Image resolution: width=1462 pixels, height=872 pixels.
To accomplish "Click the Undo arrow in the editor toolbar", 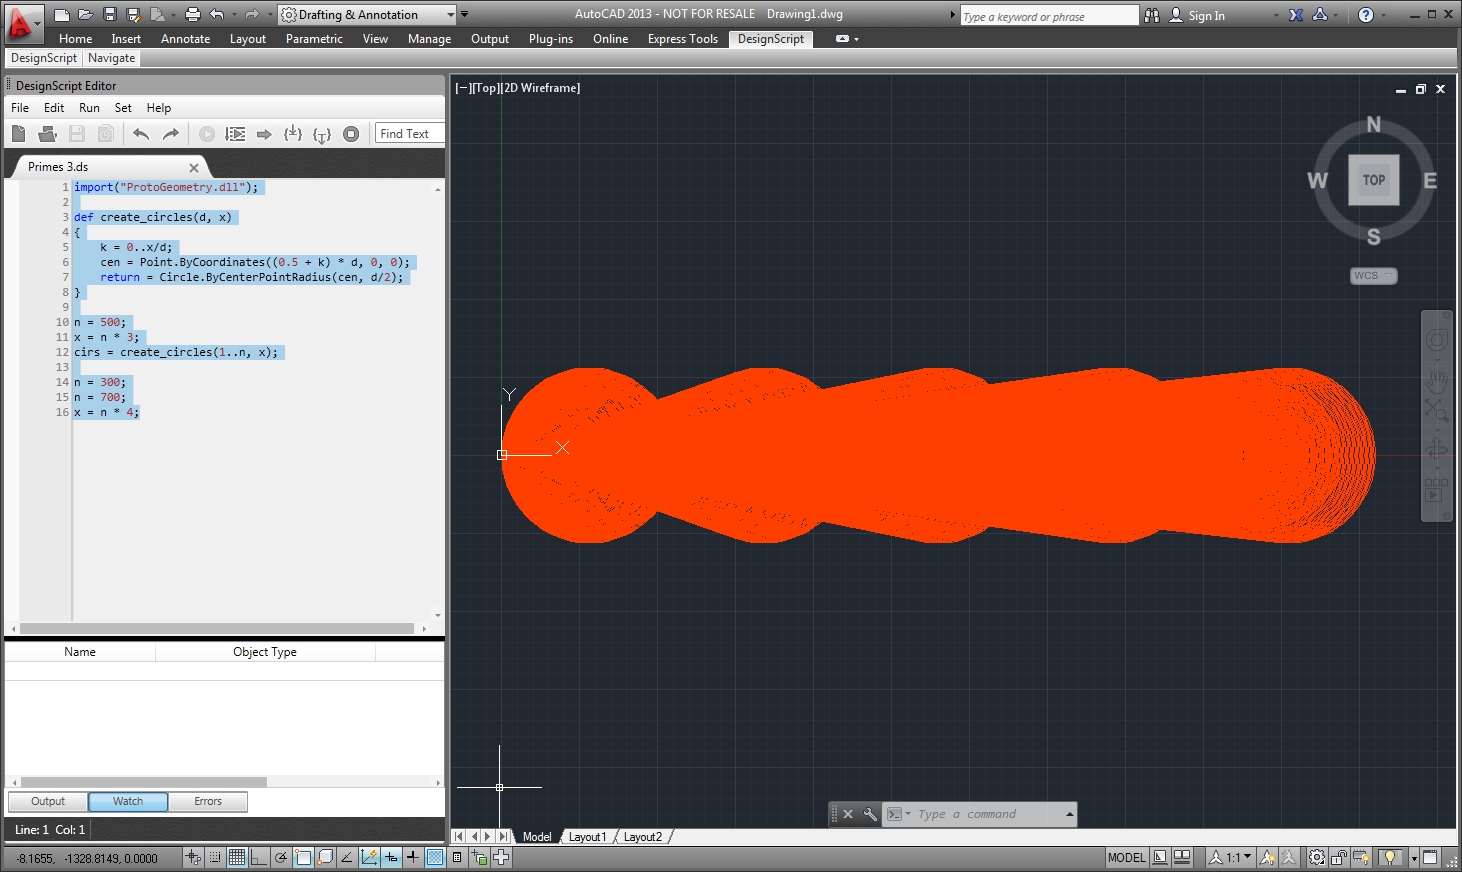I will pyautogui.click(x=141, y=134).
